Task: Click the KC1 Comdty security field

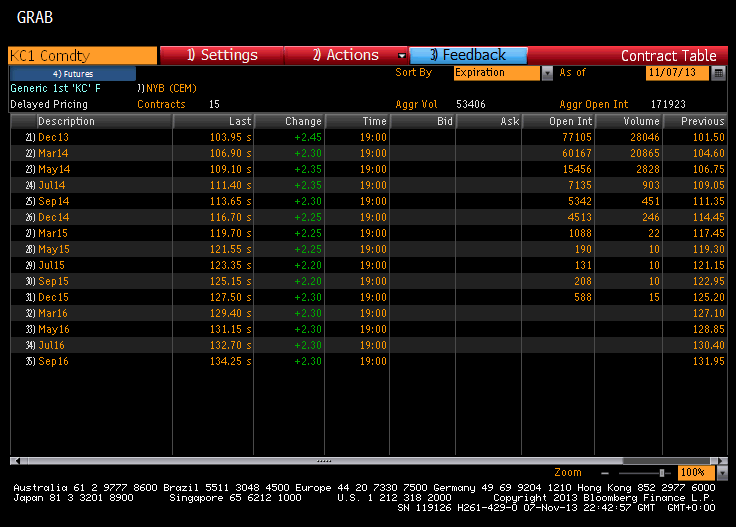Action: (x=83, y=55)
